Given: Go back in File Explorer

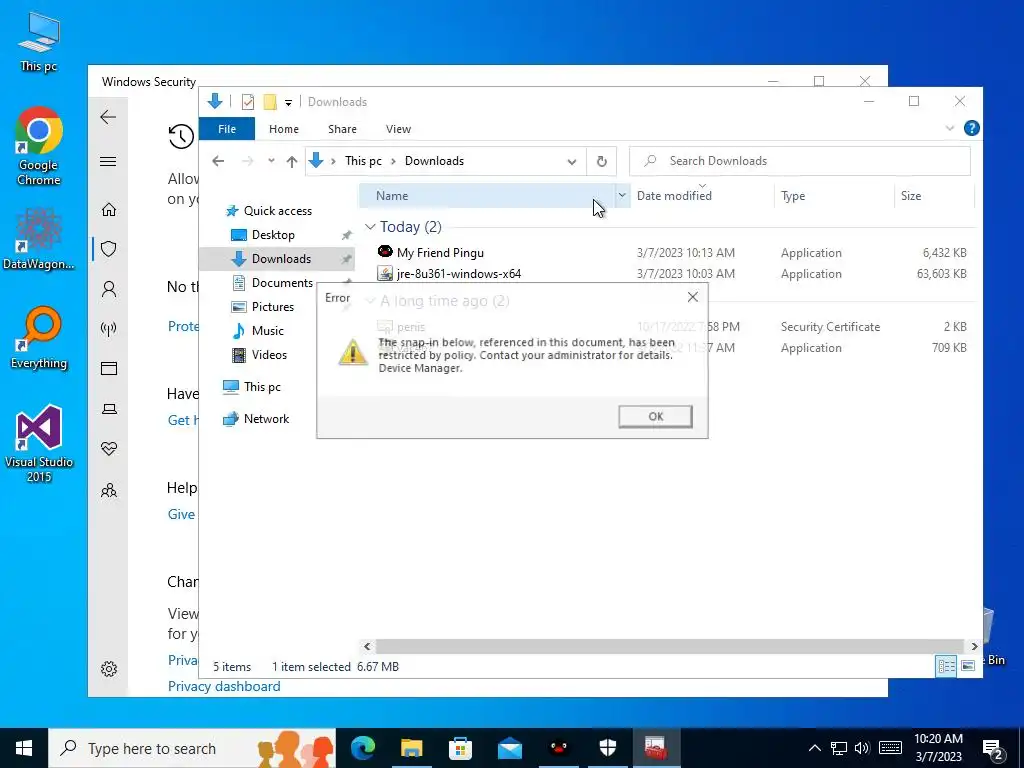Looking at the screenshot, I should [x=218, y=161].
